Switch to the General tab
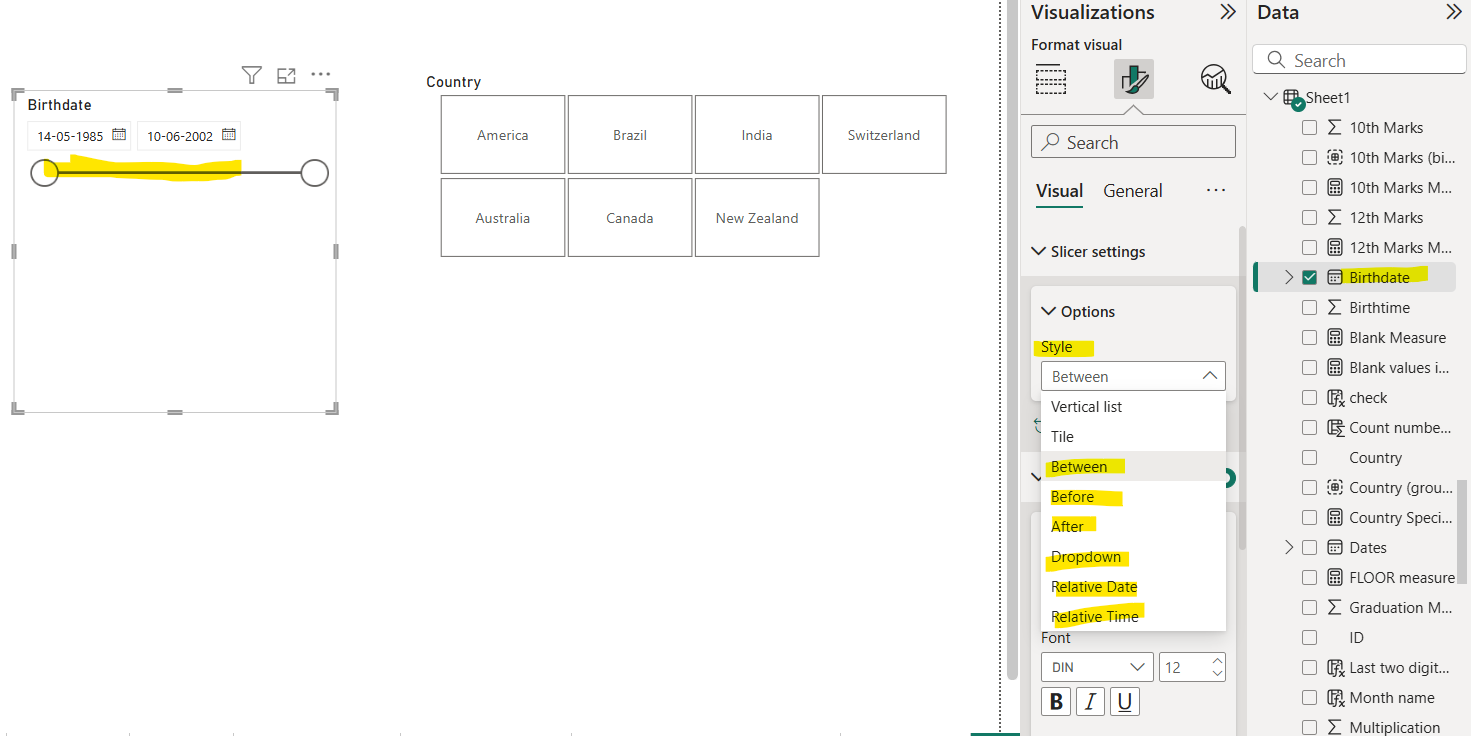 tap(1132, 191)
